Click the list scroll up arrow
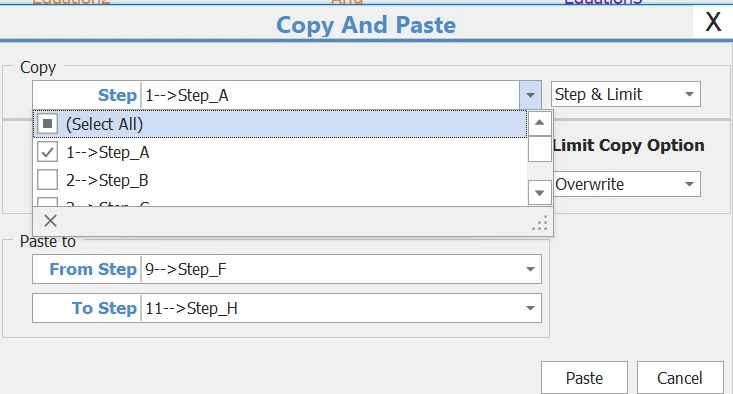The height and width of the screenshot is (394, 733). coord(539,122)
